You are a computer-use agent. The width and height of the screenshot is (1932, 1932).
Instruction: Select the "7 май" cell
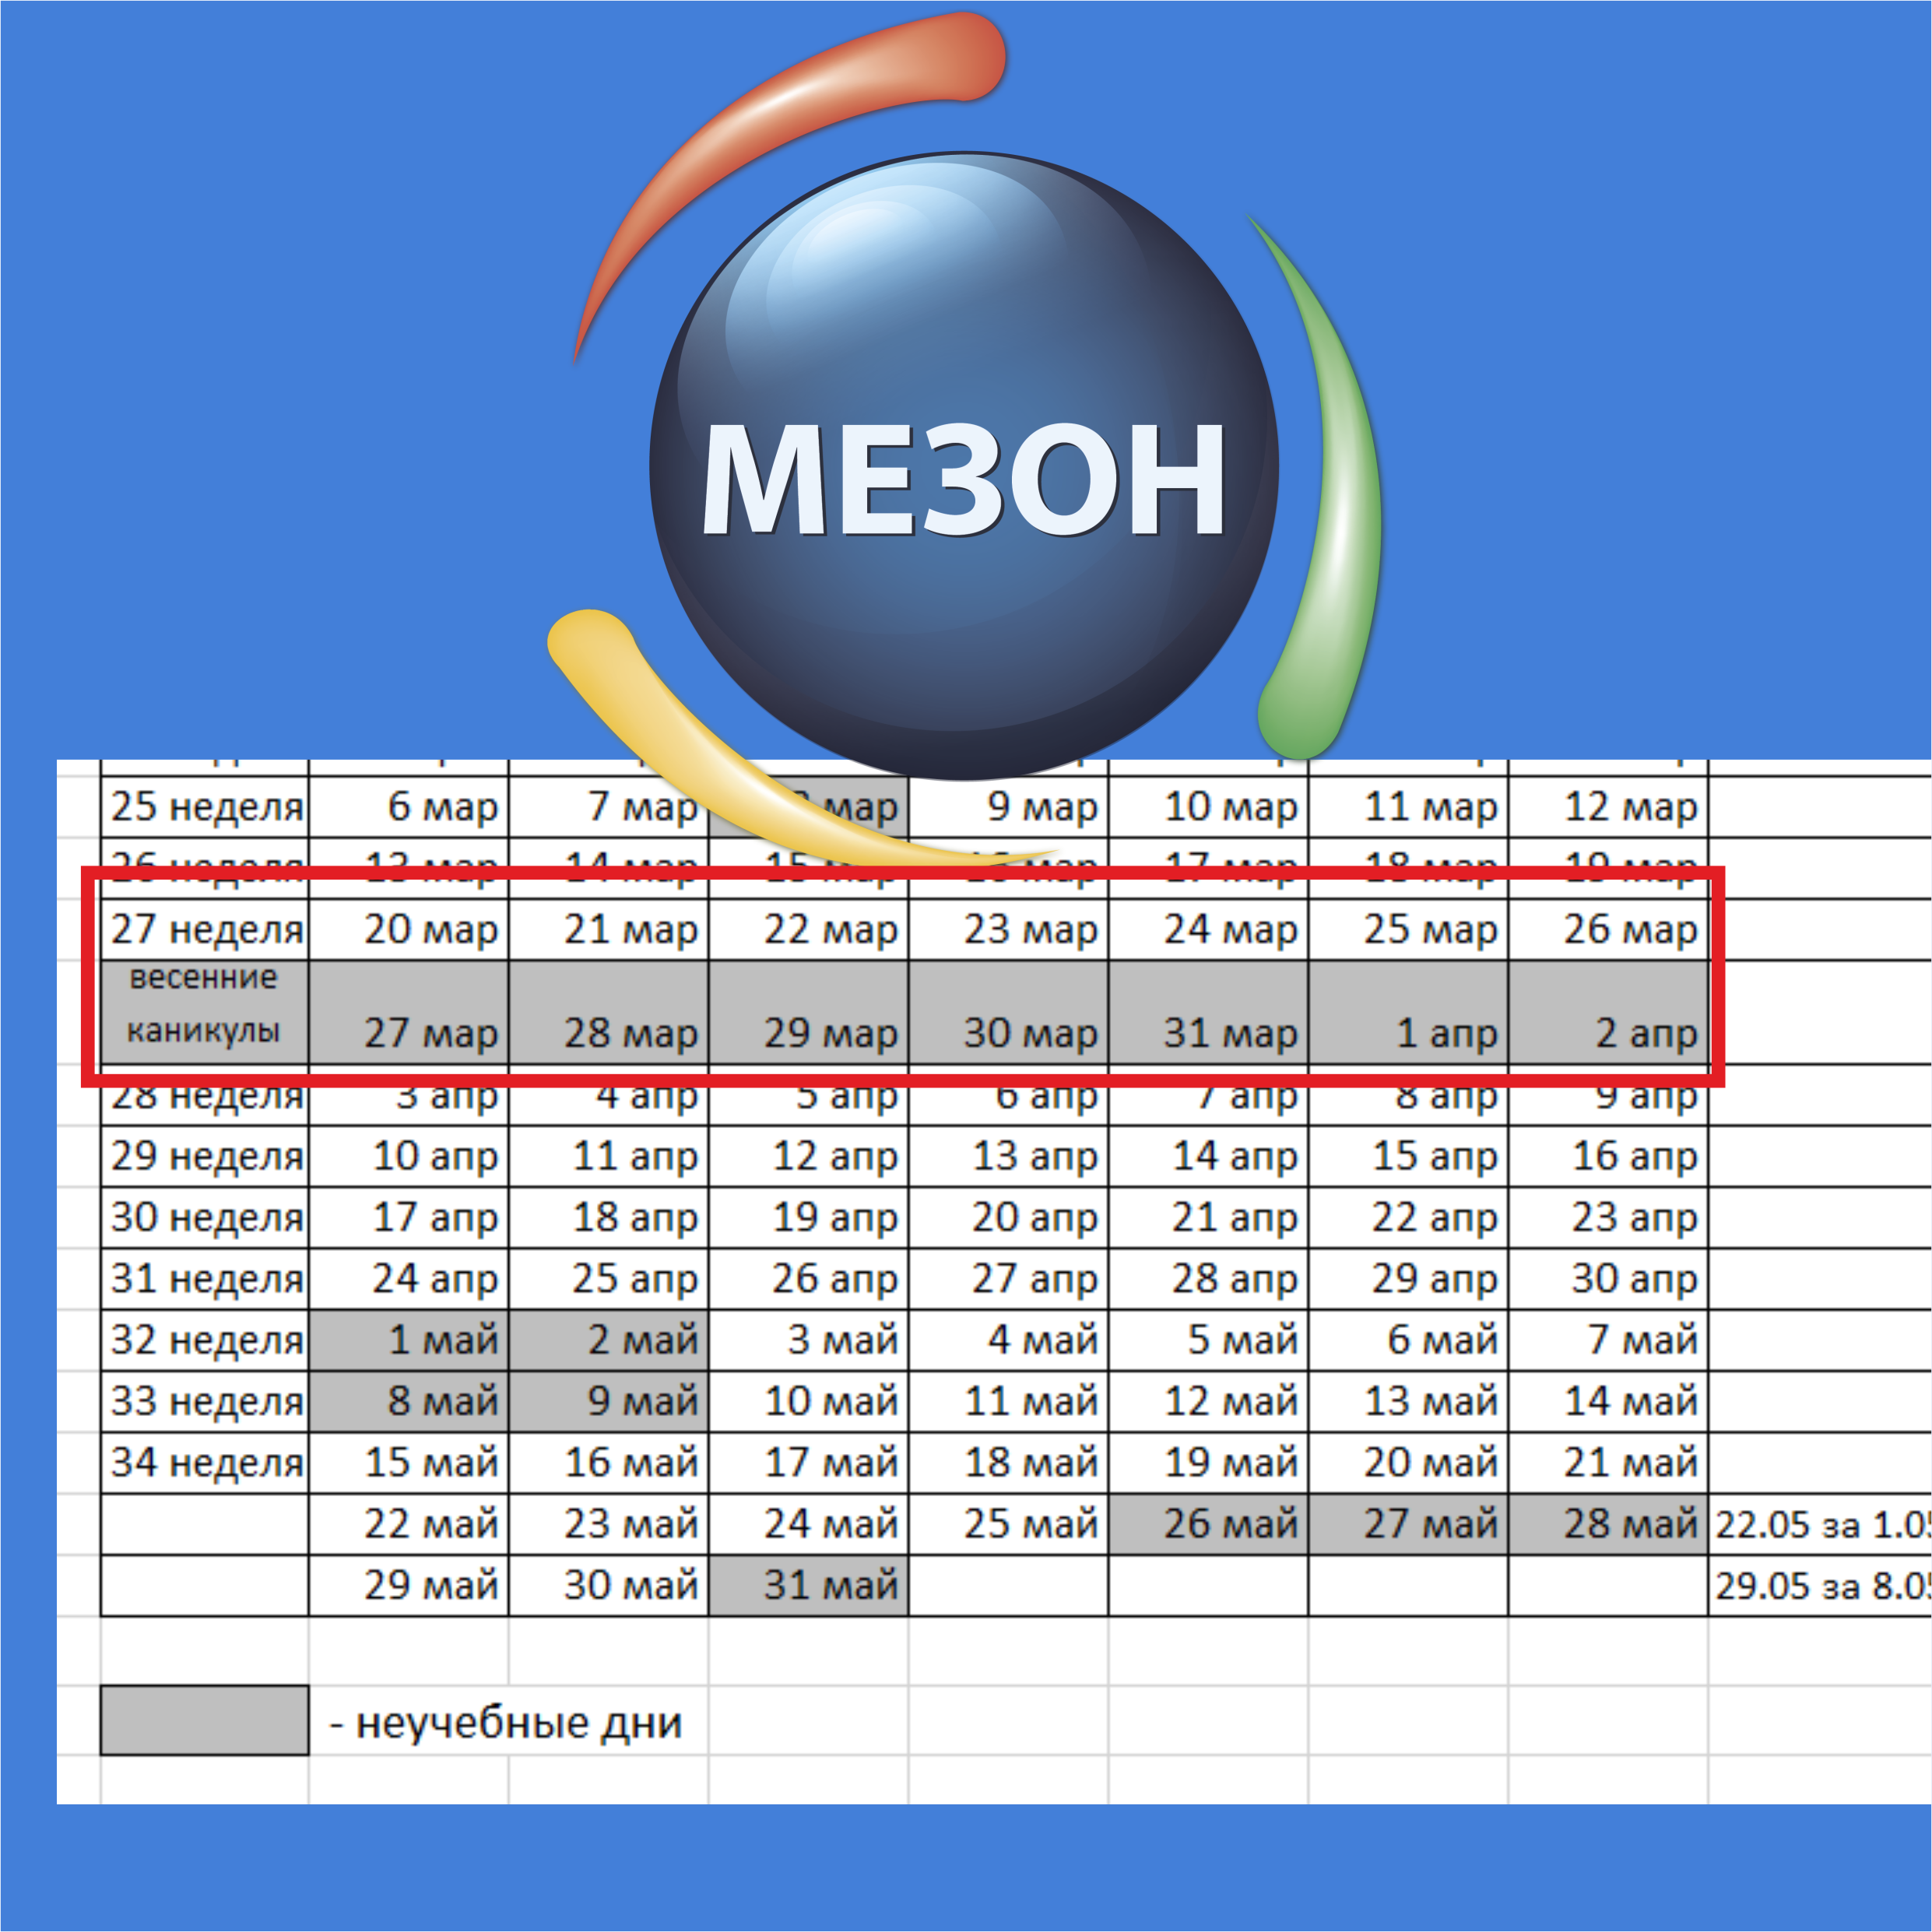pyautogui.click(x=1609, y=1341)
